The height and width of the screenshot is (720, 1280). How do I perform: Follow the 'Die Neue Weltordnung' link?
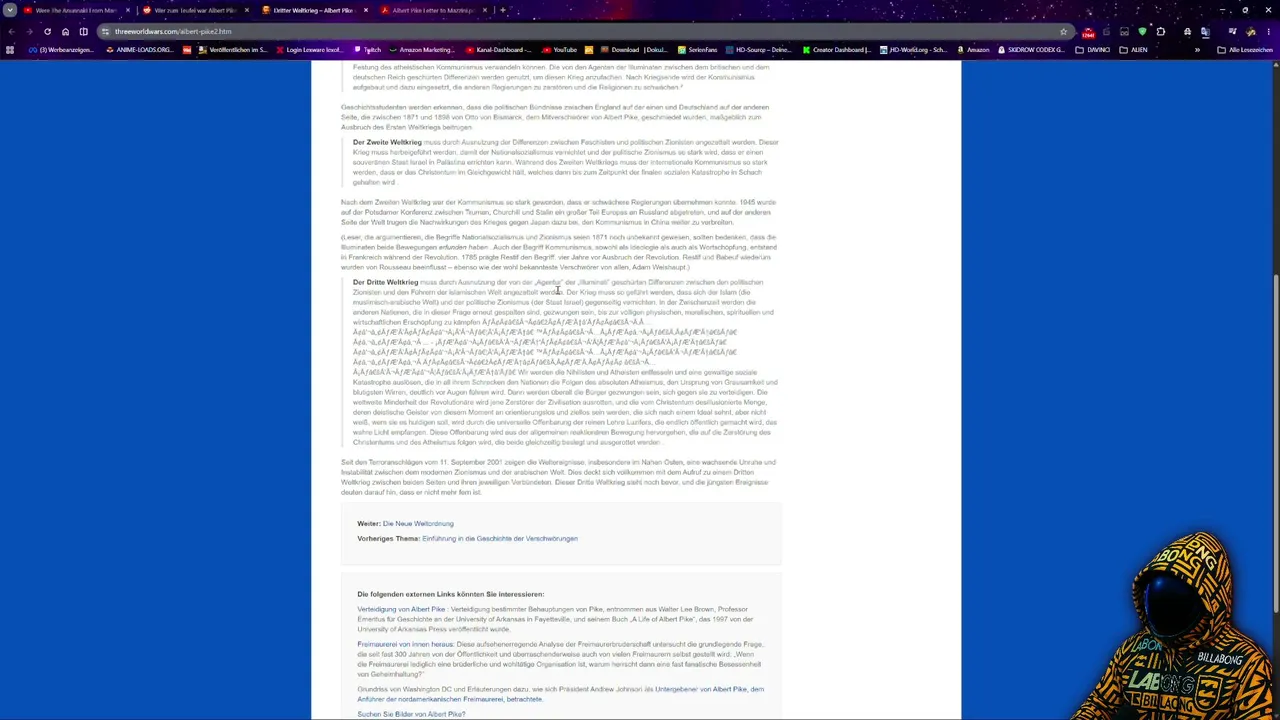click(418, 523)
